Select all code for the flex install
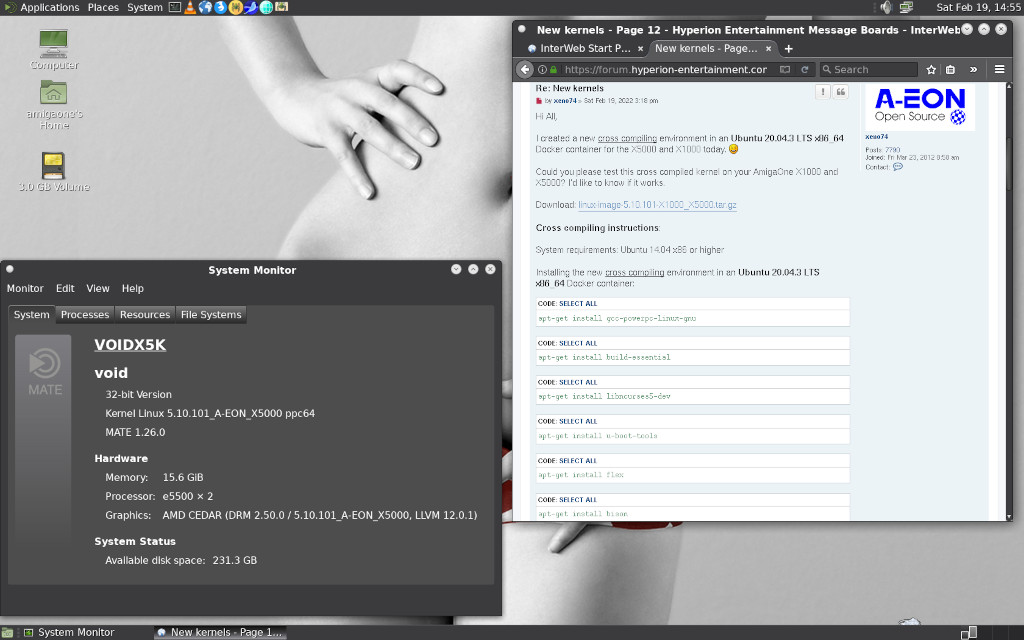Image resolution: width=1024 pixels, height=640 pixels. click(578, 460)
